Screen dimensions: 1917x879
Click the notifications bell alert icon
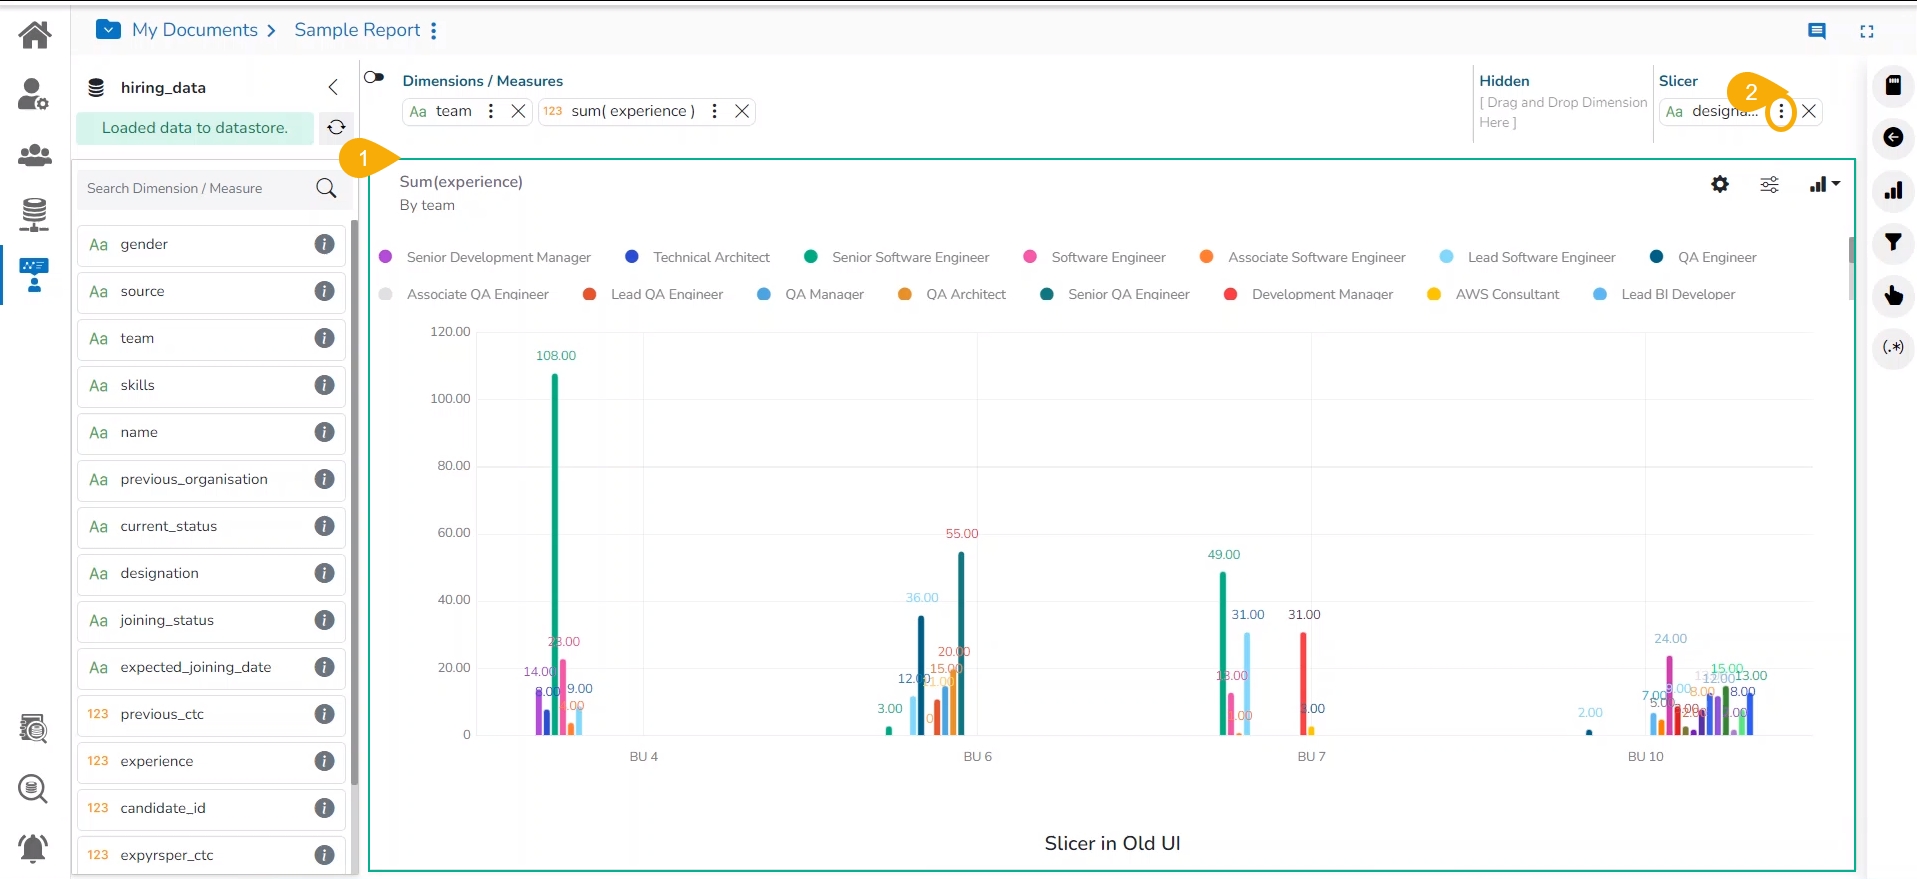[x=33, y=848]
